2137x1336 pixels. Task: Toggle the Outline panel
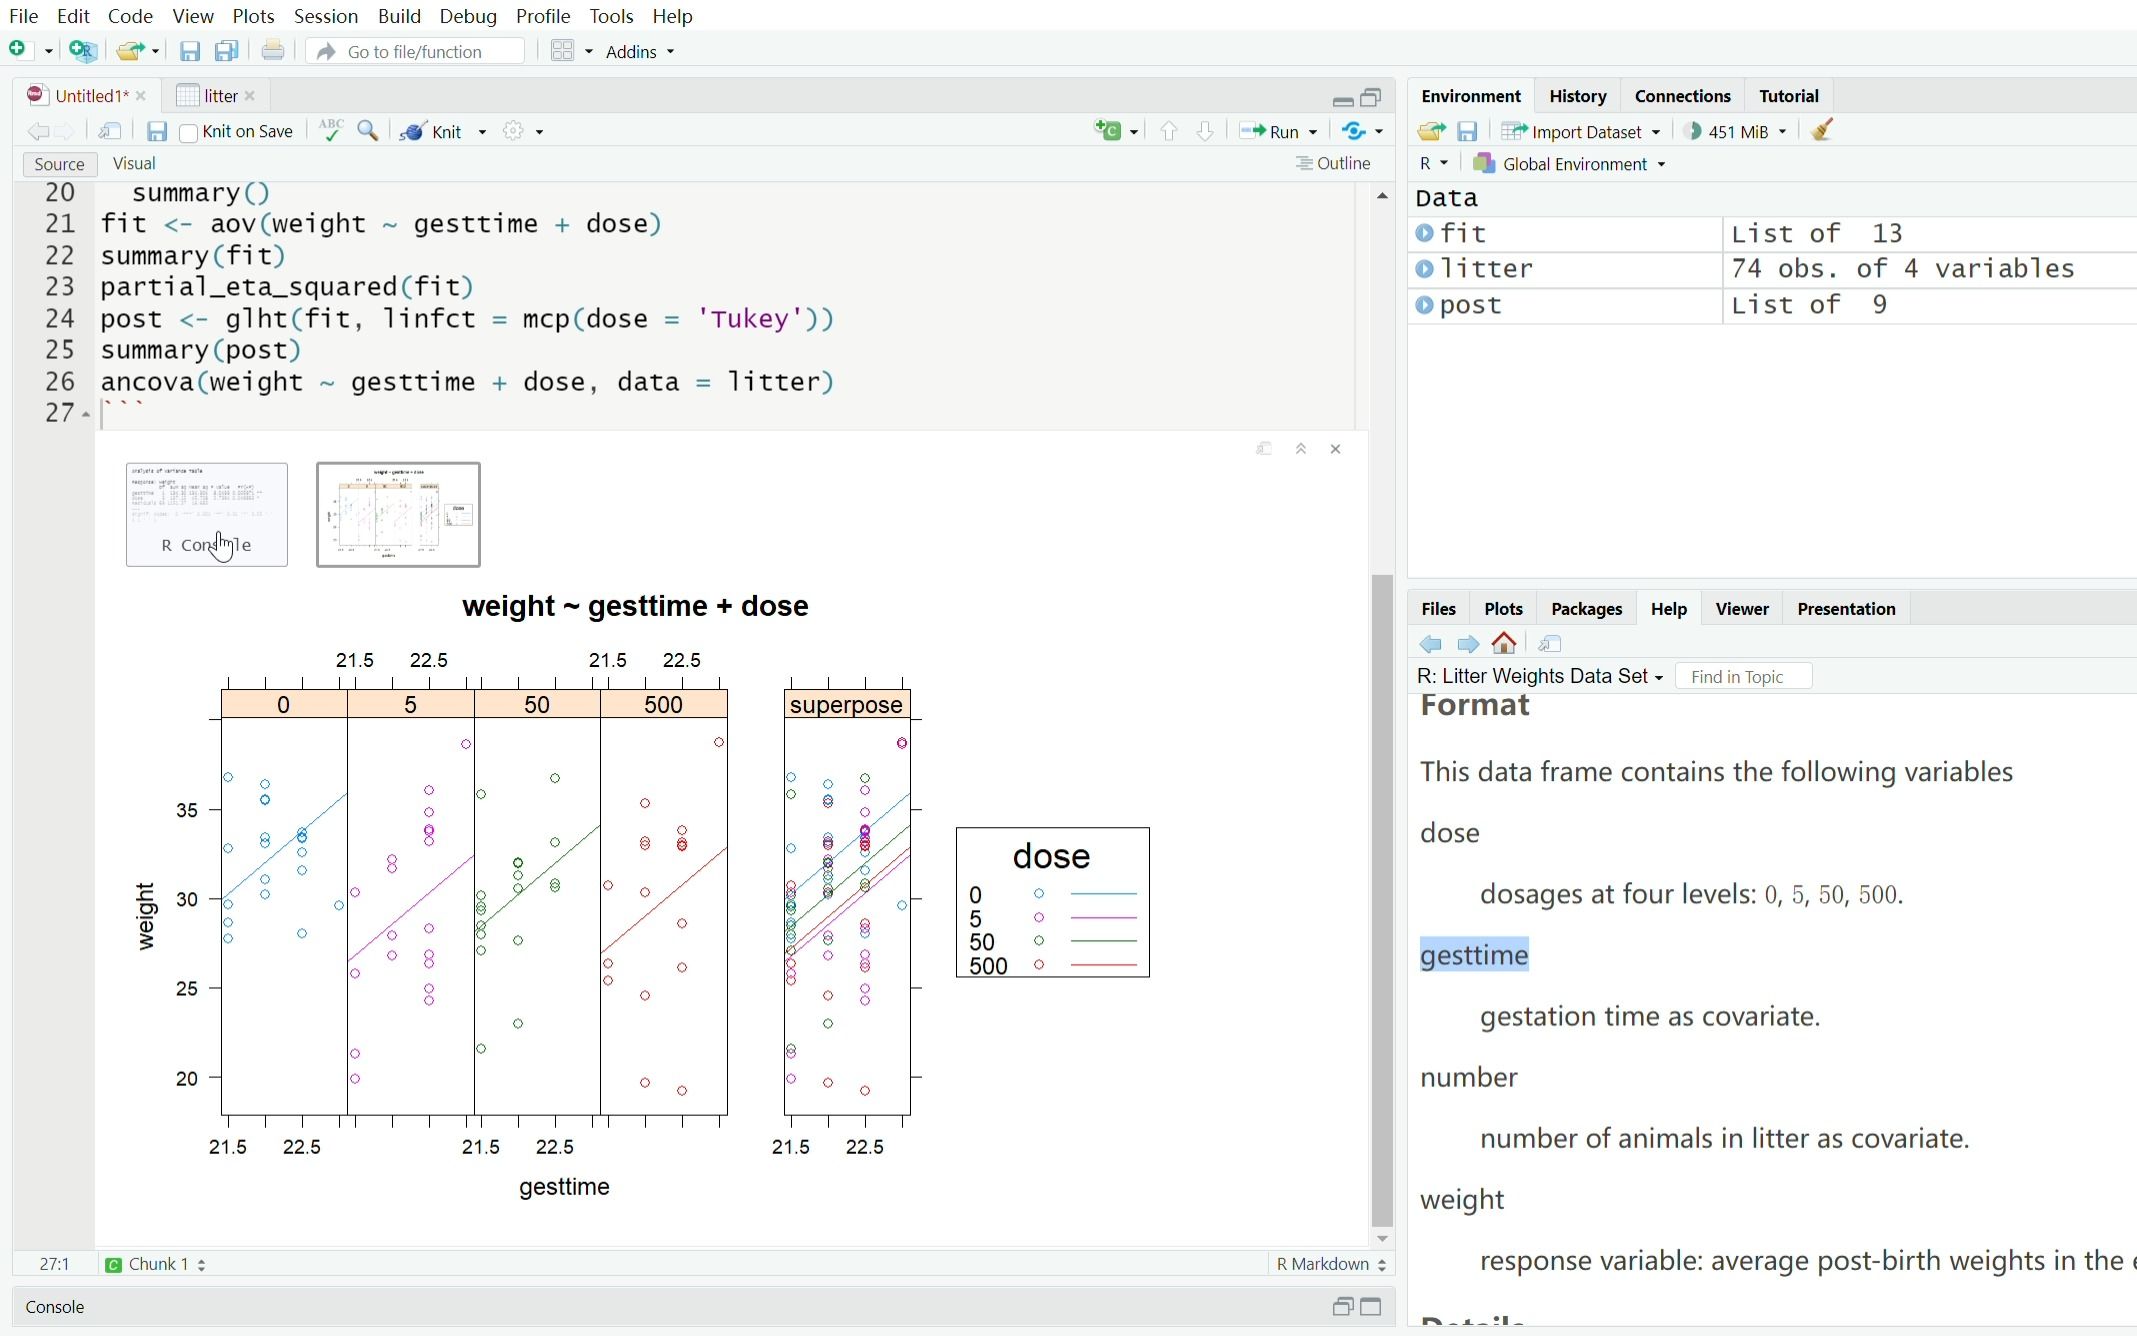pos(1333,164)
